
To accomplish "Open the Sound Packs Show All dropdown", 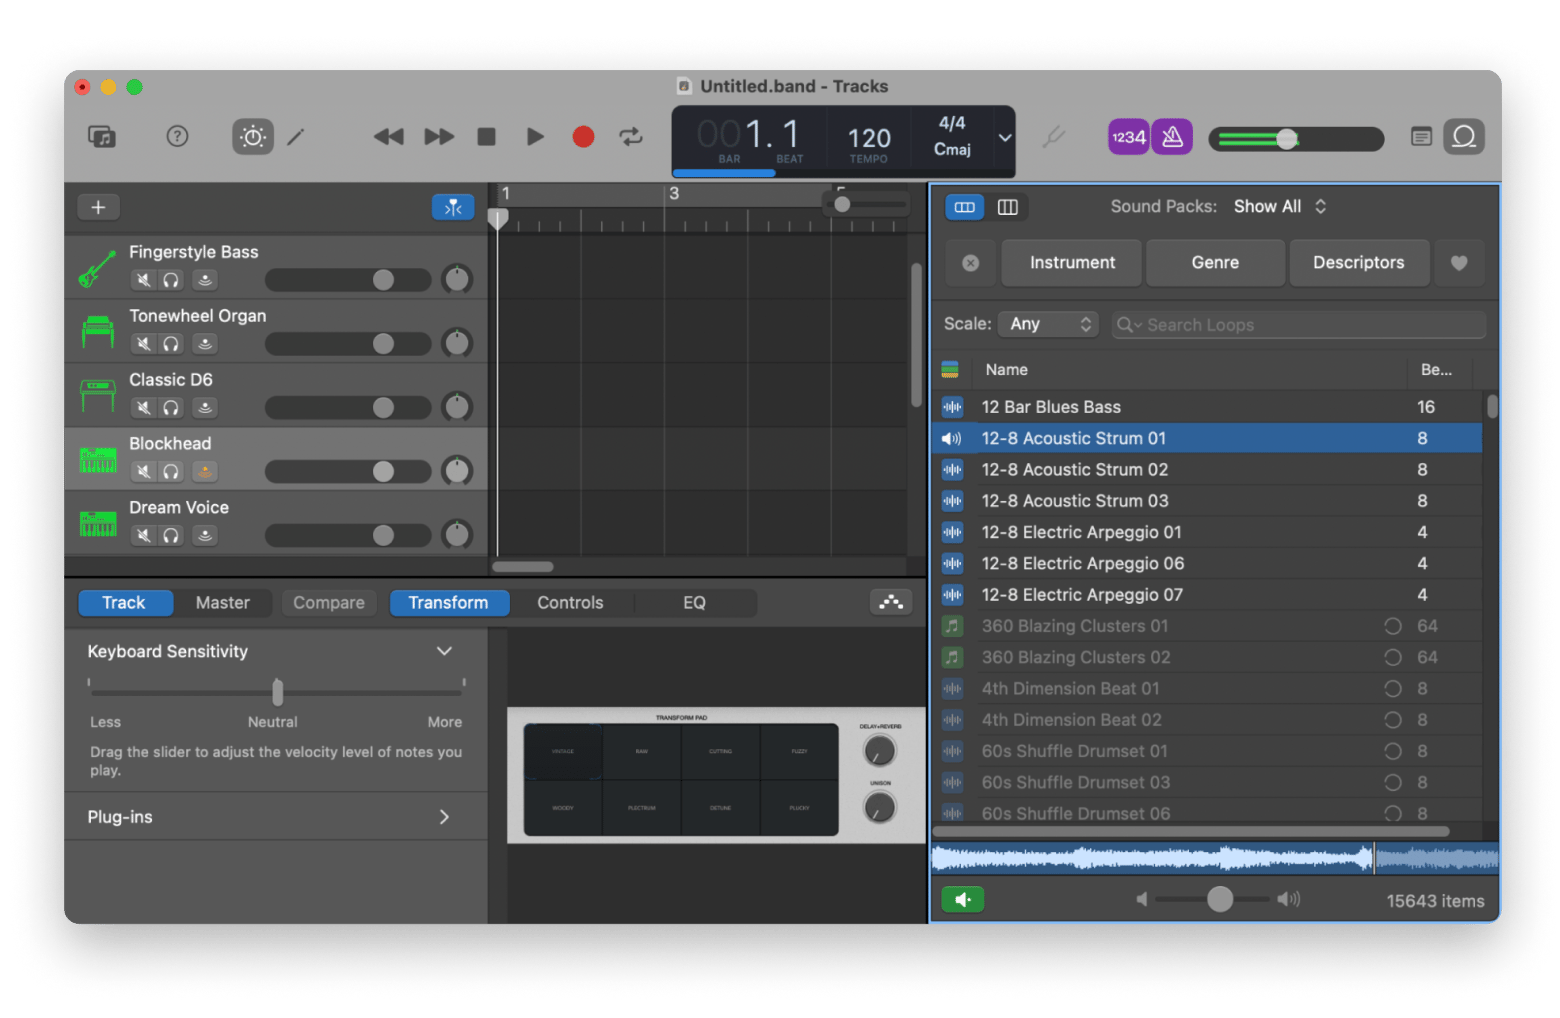I will tap(1279, 206).
